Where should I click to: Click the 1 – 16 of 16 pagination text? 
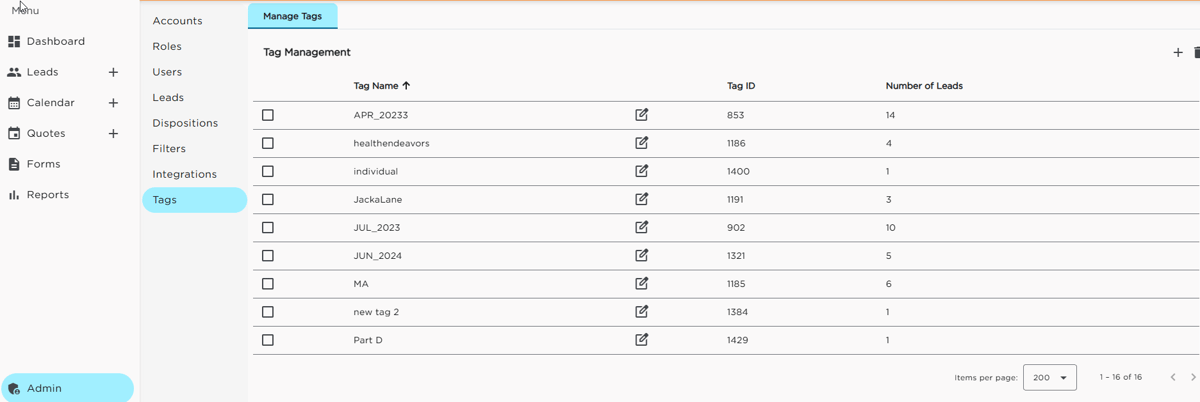click(1121, 377)
